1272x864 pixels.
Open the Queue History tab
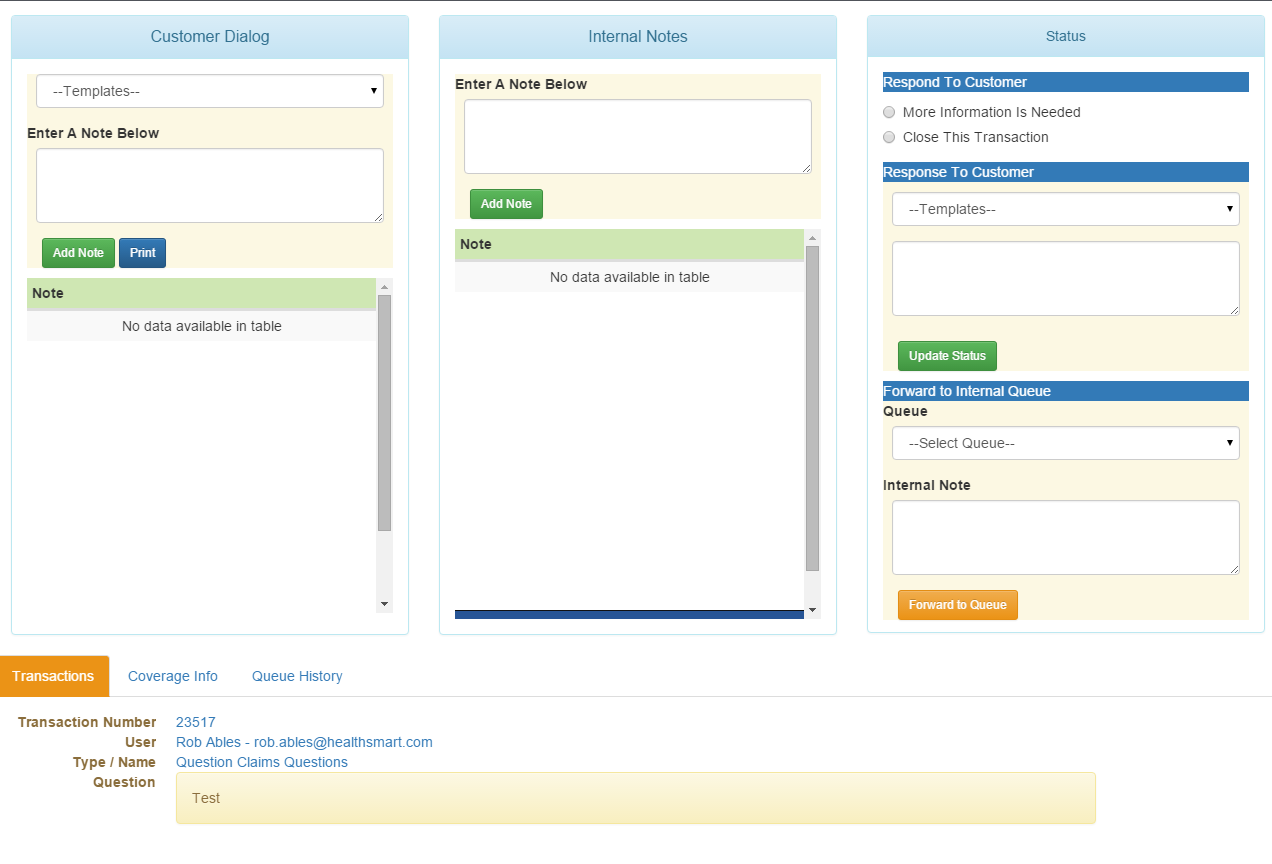point(297,676)
